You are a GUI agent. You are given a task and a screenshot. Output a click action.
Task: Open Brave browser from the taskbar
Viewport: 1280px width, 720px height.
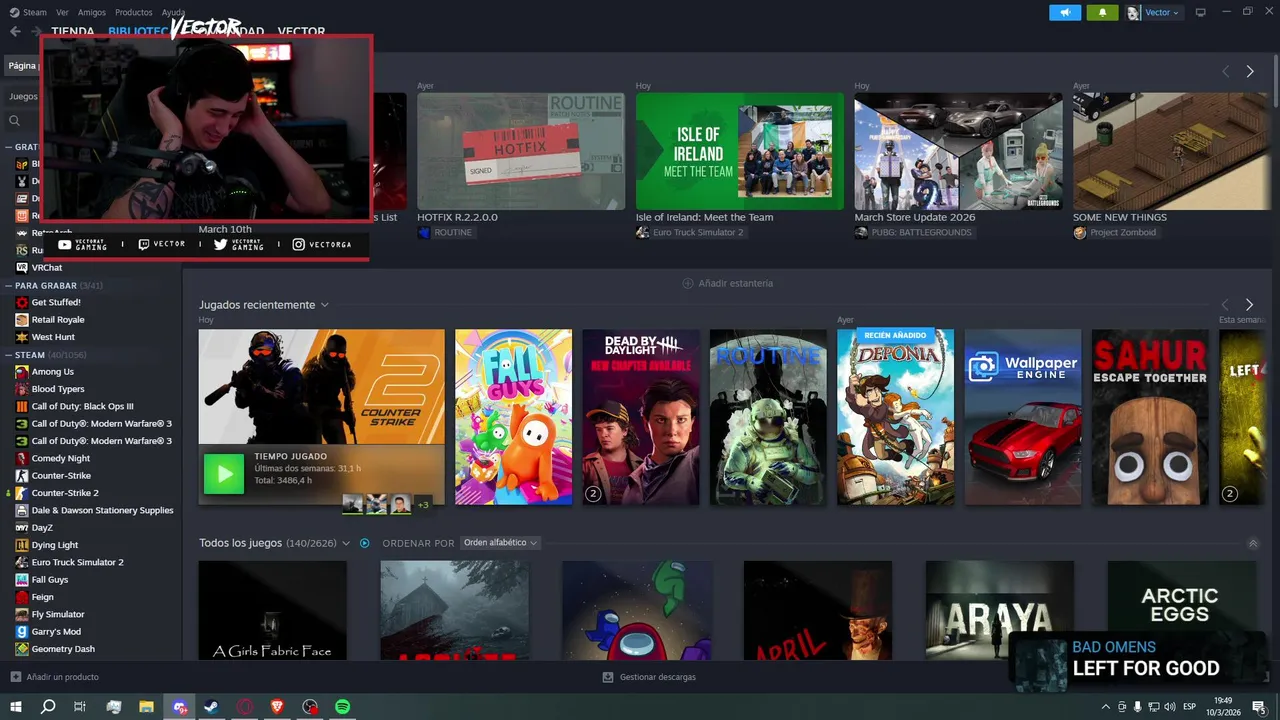277,707
